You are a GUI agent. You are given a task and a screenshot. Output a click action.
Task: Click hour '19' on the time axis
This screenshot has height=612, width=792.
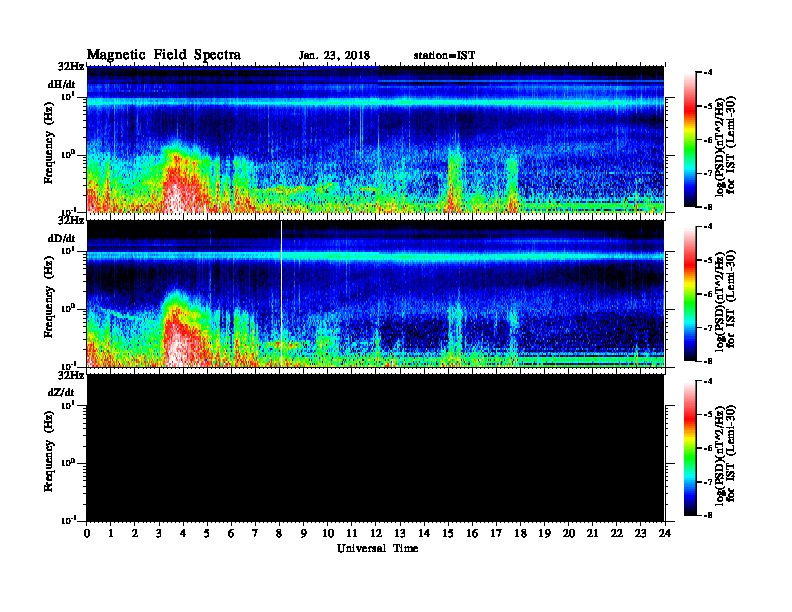(544, 534)
